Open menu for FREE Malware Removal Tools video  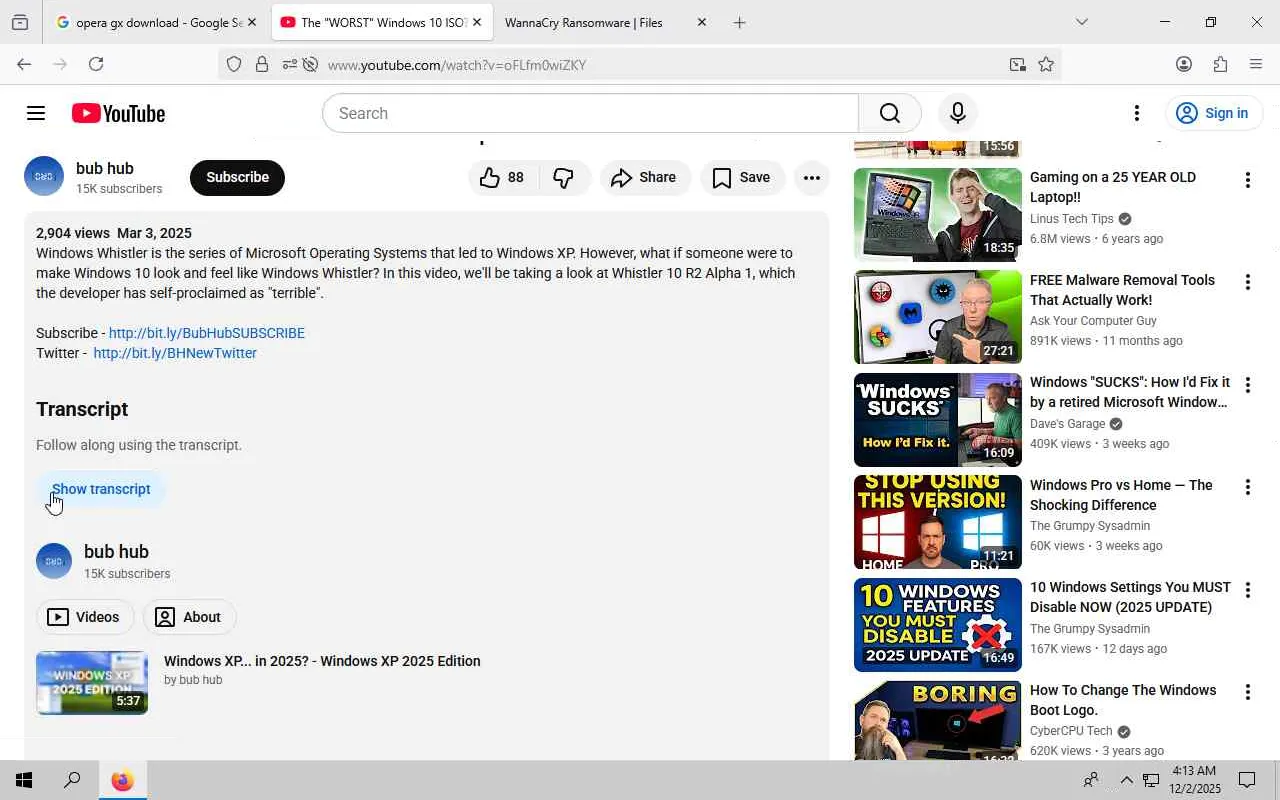click(1247, 283)
